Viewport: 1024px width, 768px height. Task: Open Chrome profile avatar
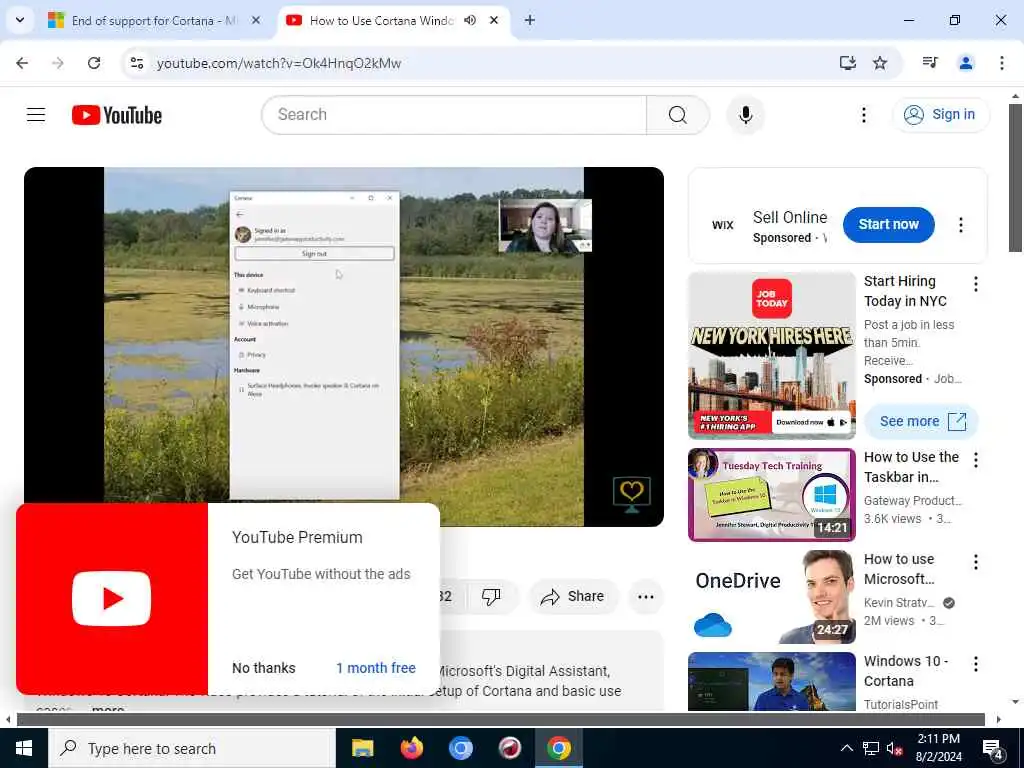[x=966, y=63]
